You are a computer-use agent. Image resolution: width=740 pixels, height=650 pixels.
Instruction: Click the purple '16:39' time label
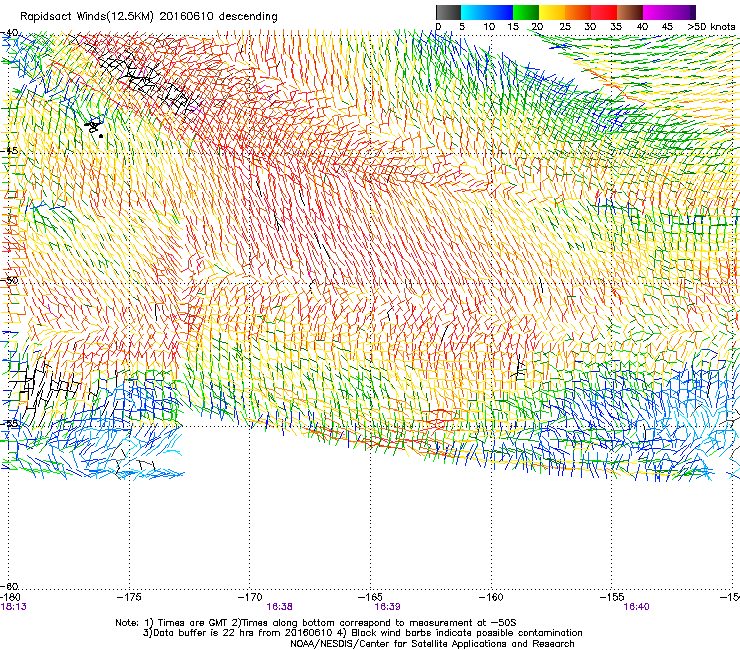(387, 607)
